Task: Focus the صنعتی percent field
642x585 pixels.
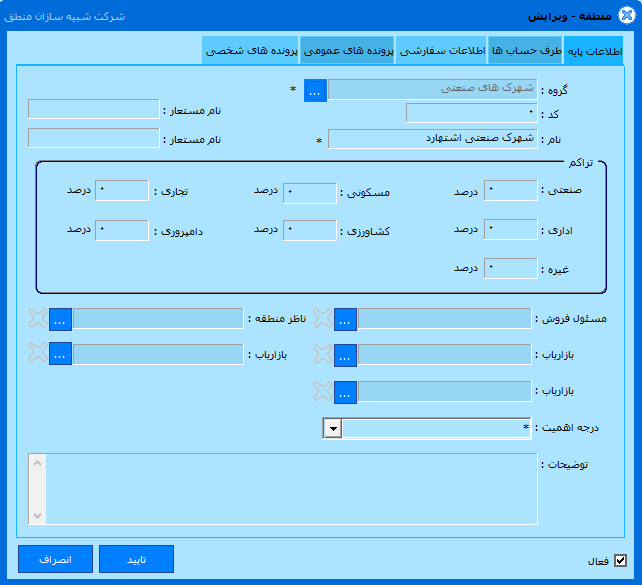Action: [x=511, y=190]
